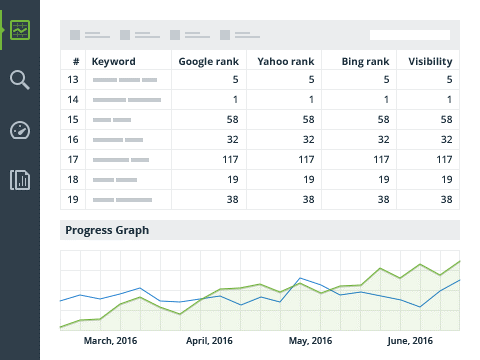Screen dimensions: 480x360
Task: Sort by the Visibility column header
Action: [430, 62]
